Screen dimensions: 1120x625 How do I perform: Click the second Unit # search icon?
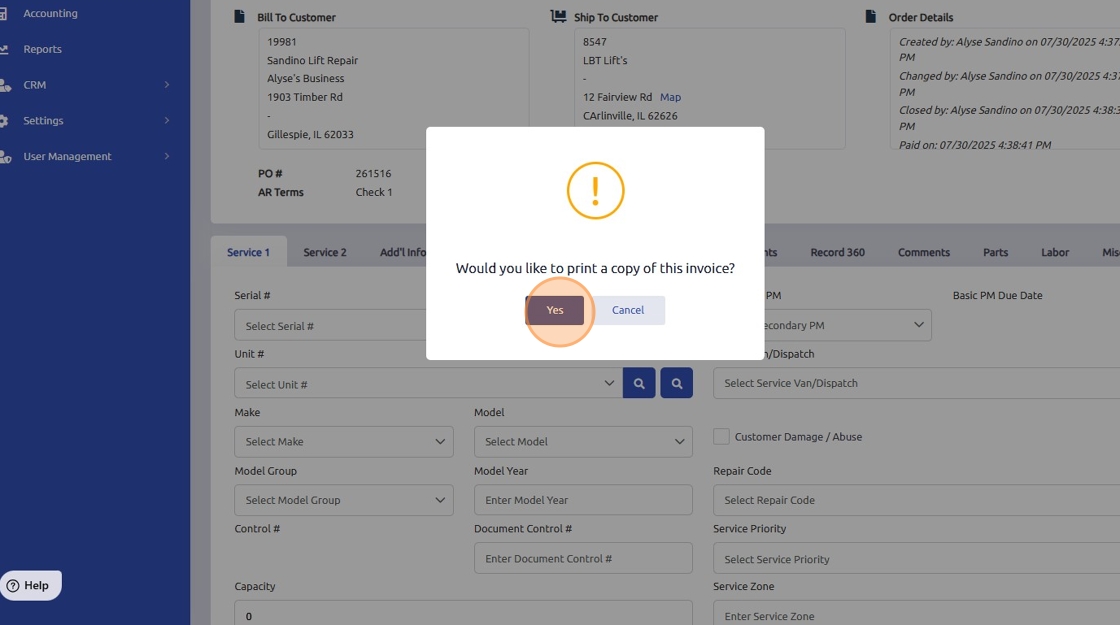pos(676,384)
